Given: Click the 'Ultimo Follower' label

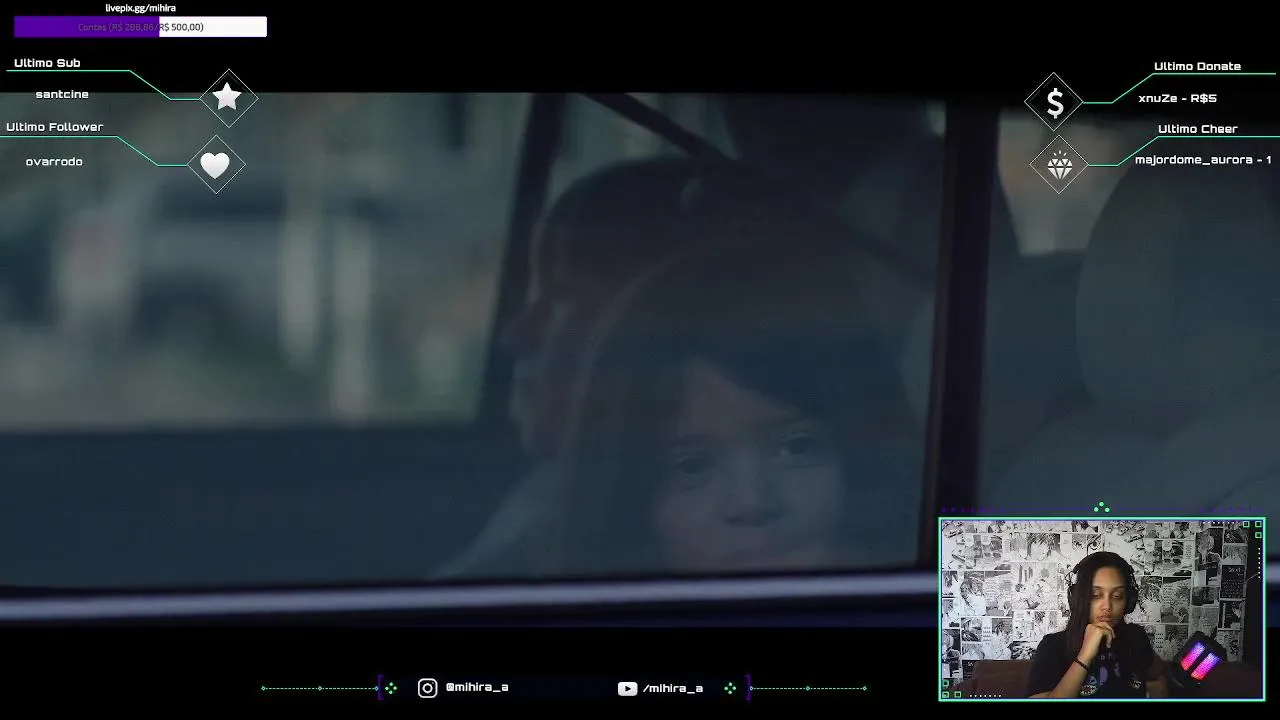Looking at the screenshot, I should coord(55,127).
